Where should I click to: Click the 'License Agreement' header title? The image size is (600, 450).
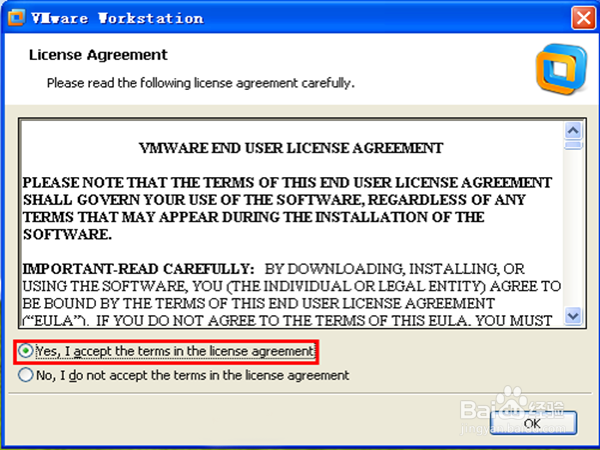98,55
